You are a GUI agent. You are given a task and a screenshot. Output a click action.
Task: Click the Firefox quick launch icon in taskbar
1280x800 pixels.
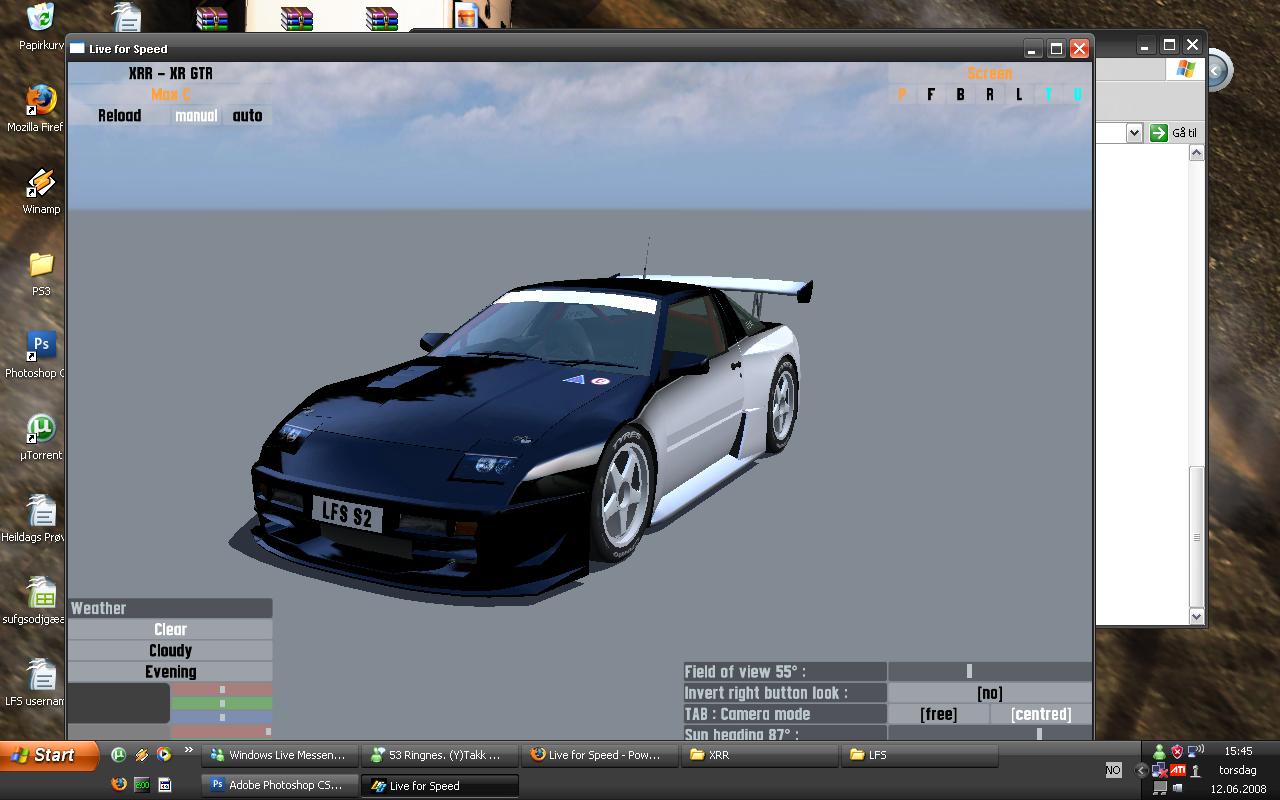[x=119, y=785]
